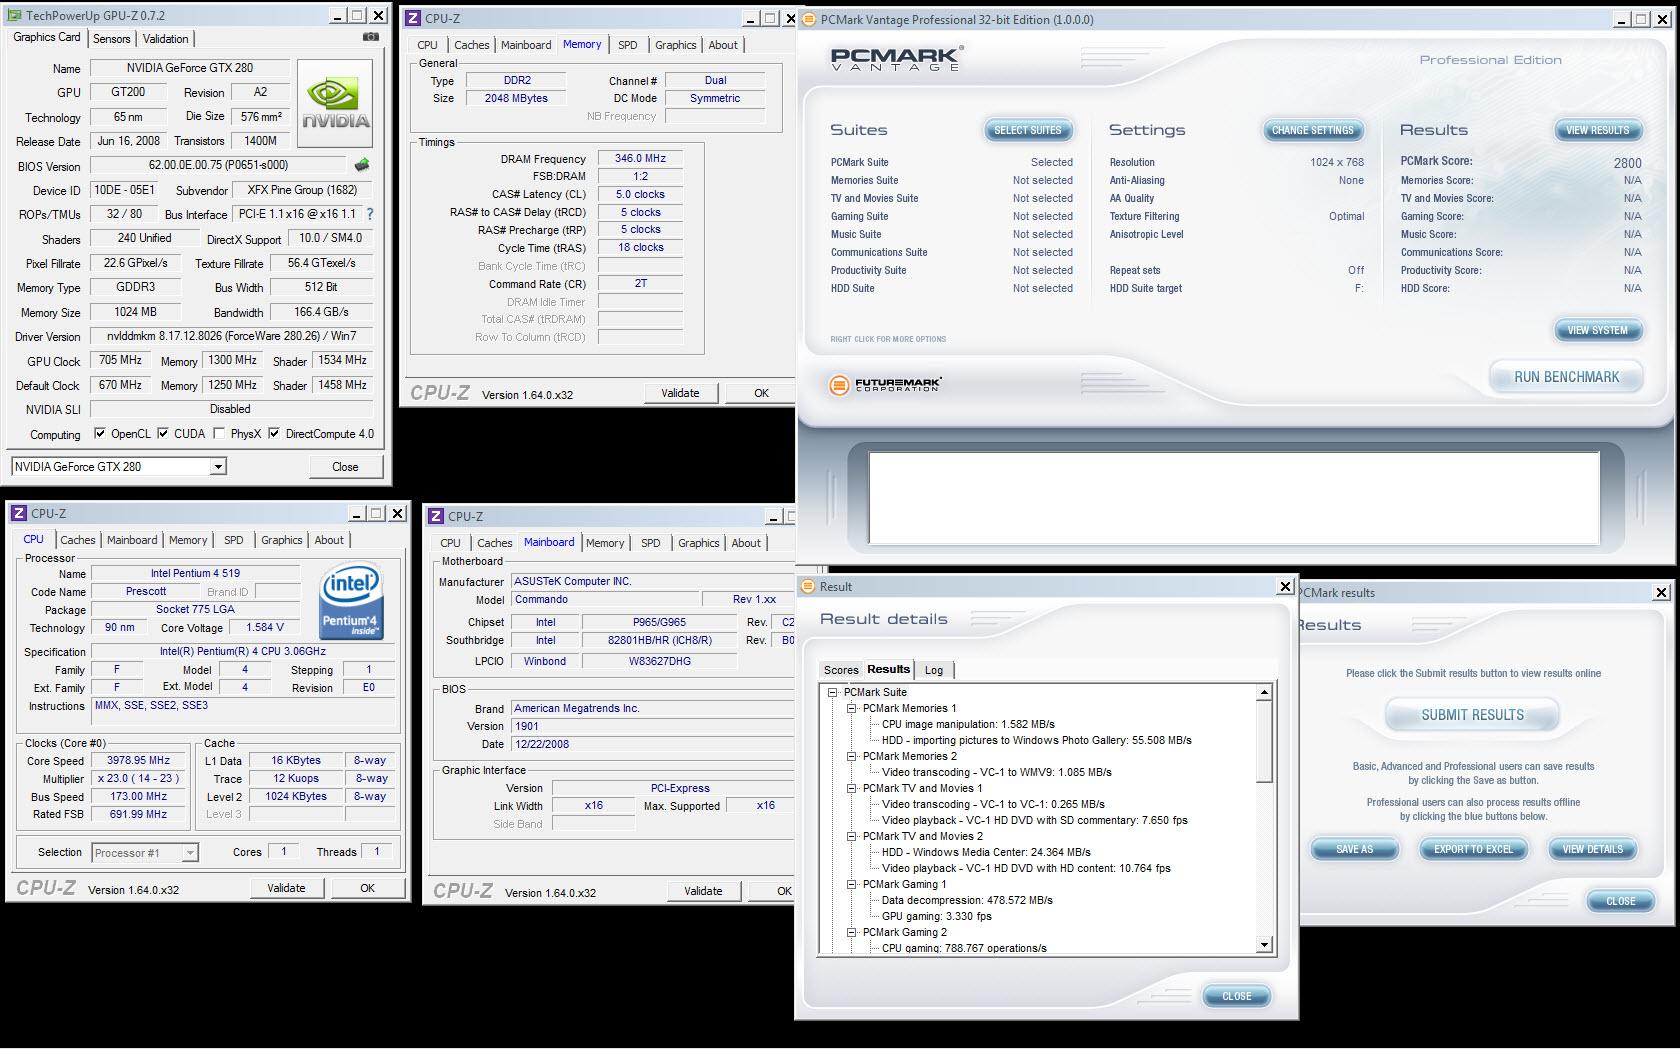
Task: Collapse the PCMark Gaming 2 node
Action: point(852,932)
